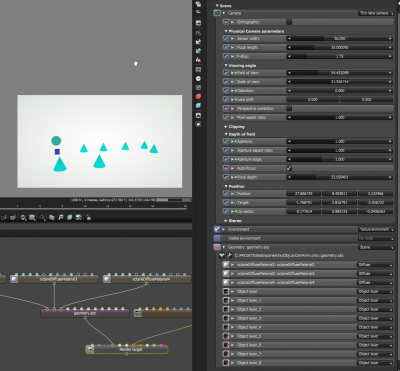Click the Focal depth value field
The height and width of the screenshot is (371, 400).
340,177
